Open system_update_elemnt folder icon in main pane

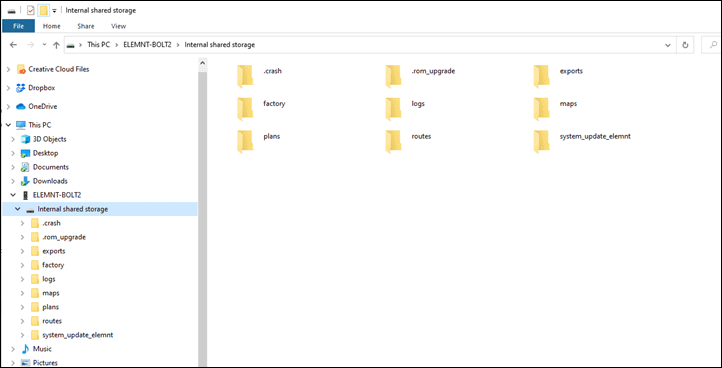pyautogui.click(x=542, y=141)
